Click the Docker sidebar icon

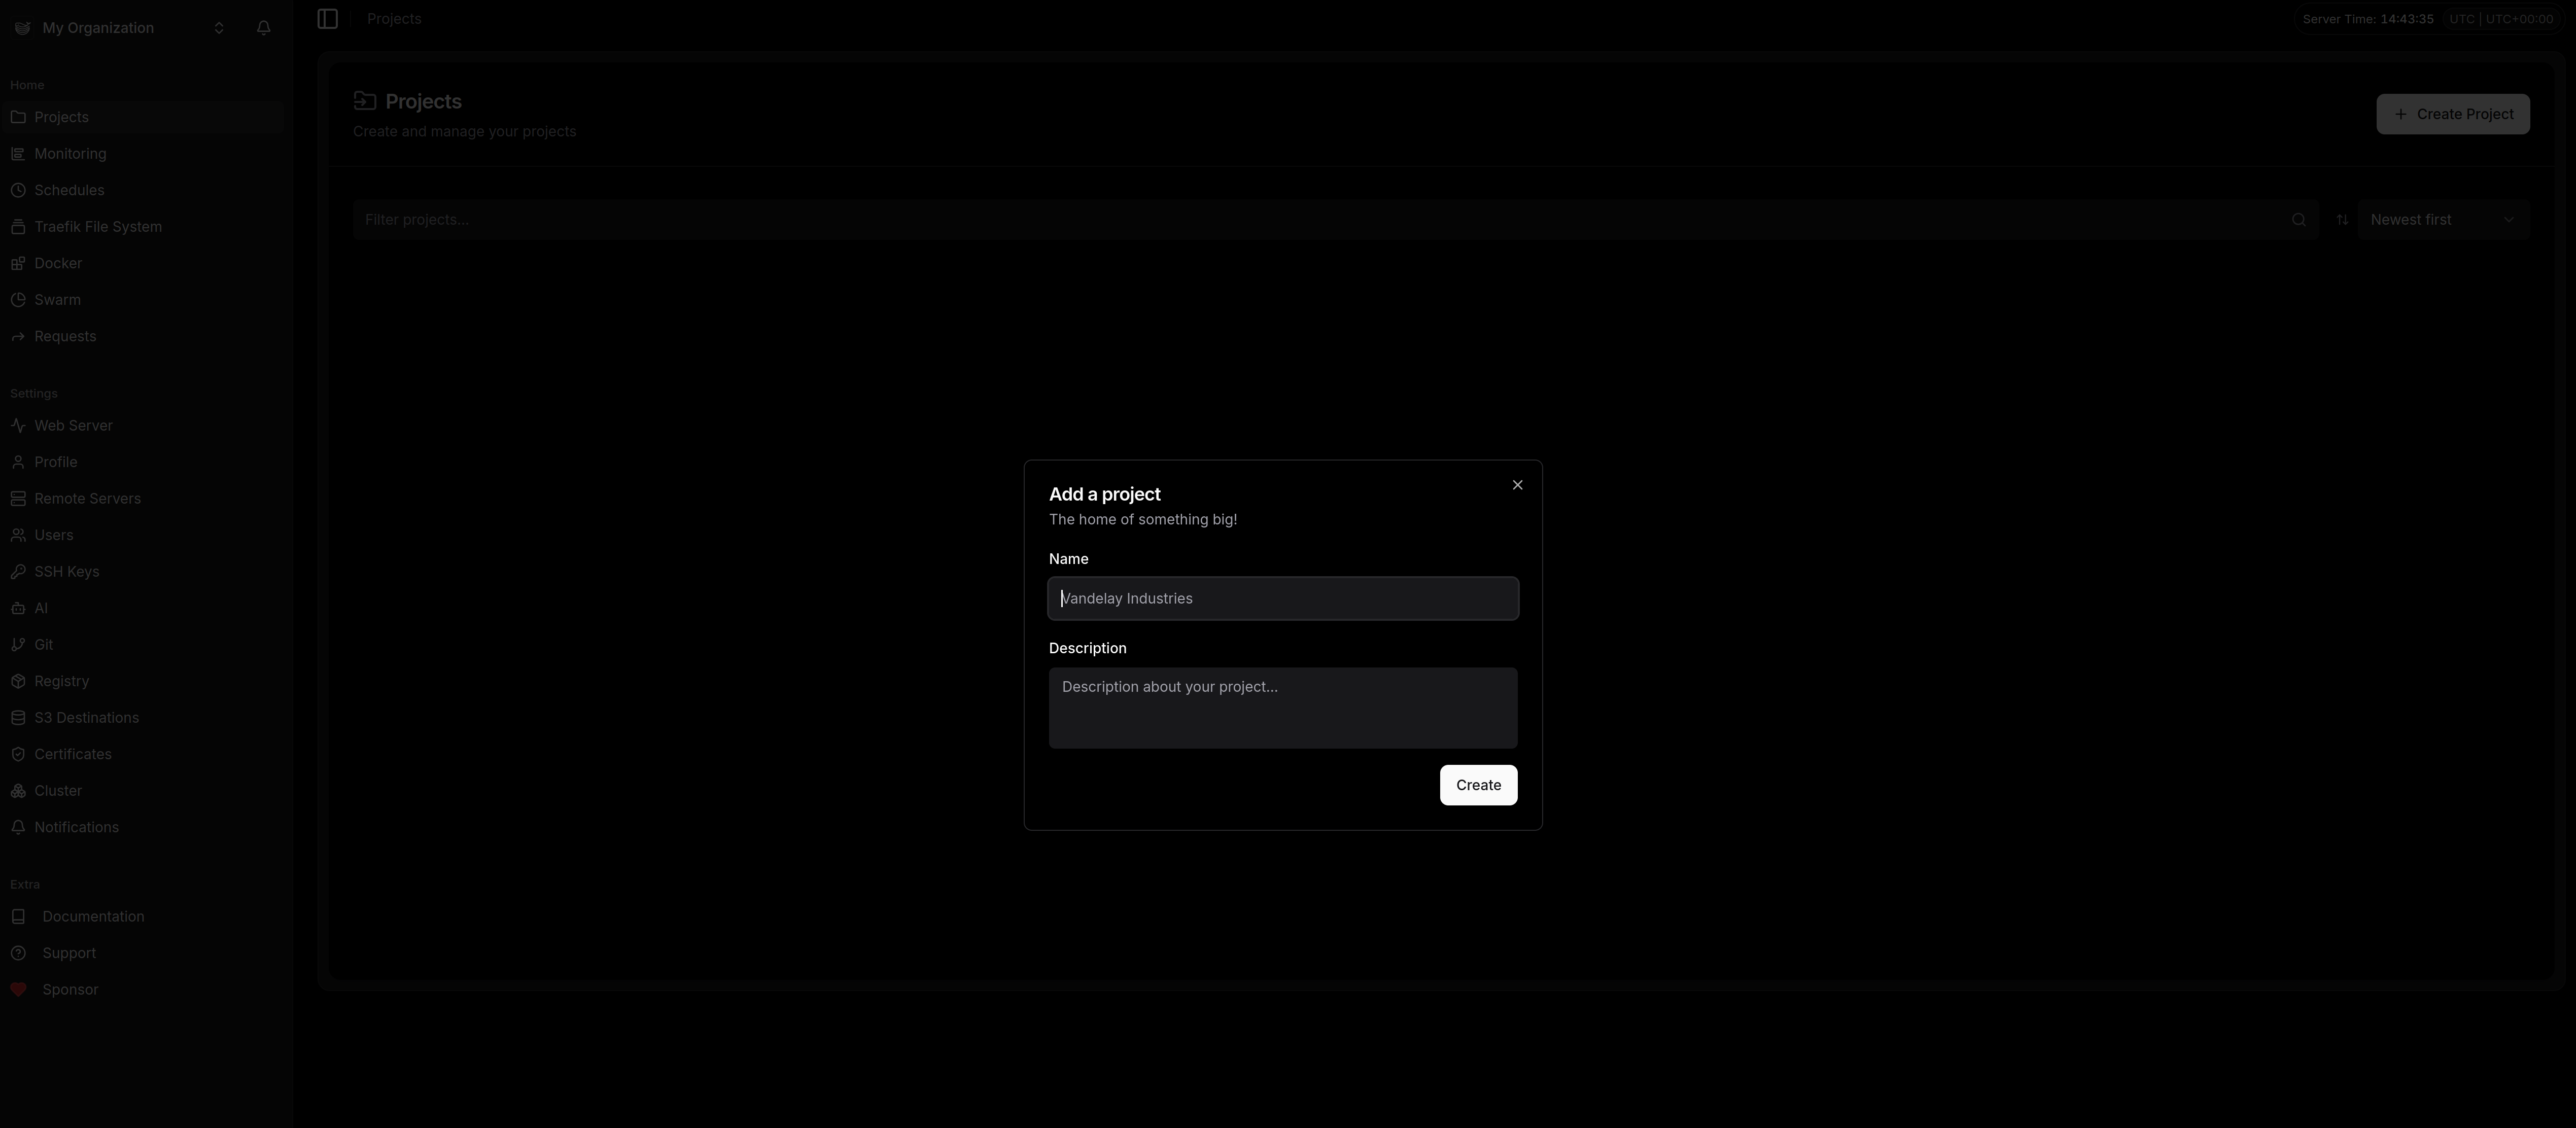18,263
